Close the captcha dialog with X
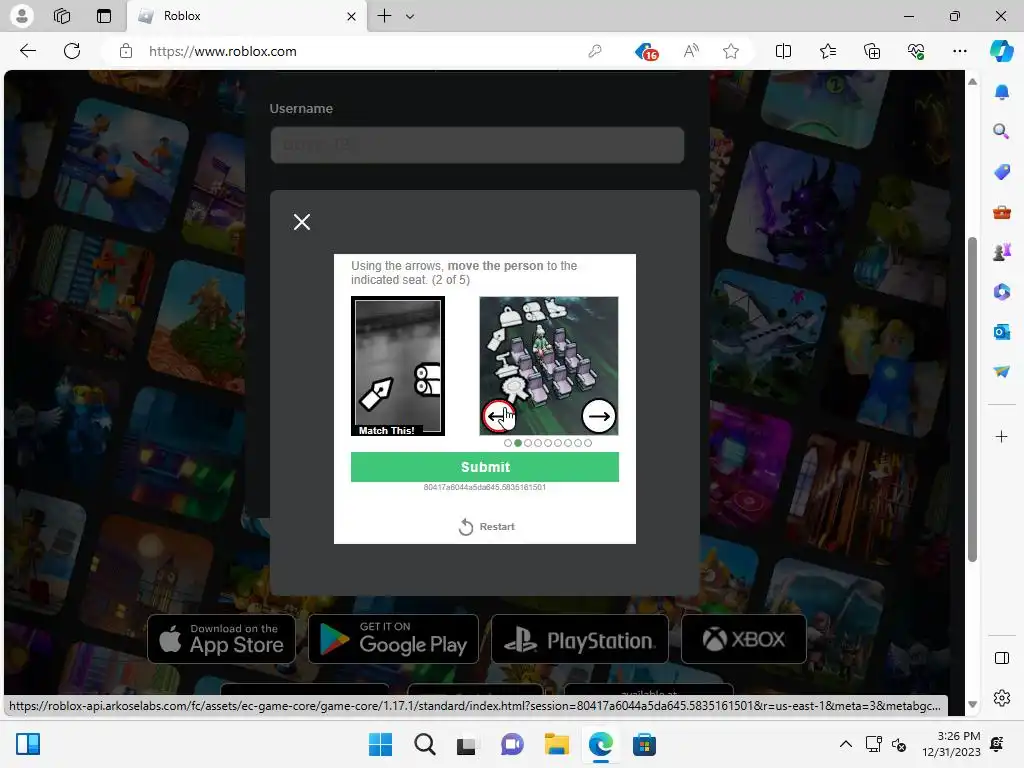1024x768 pixels. click(x=302, y=222)
